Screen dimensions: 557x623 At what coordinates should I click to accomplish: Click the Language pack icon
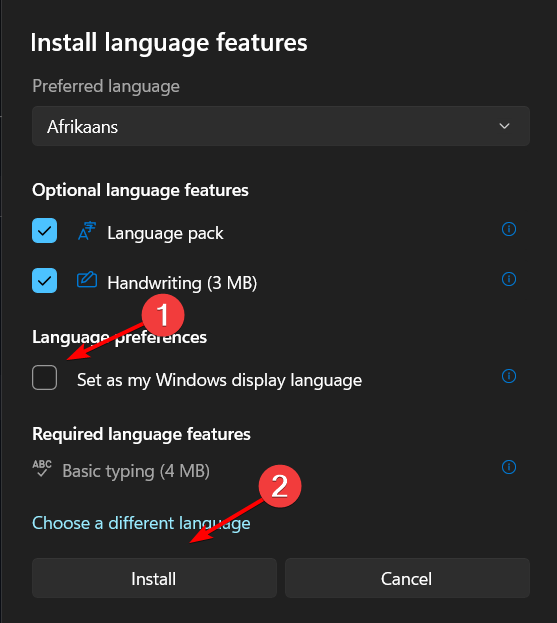(87, 231)
